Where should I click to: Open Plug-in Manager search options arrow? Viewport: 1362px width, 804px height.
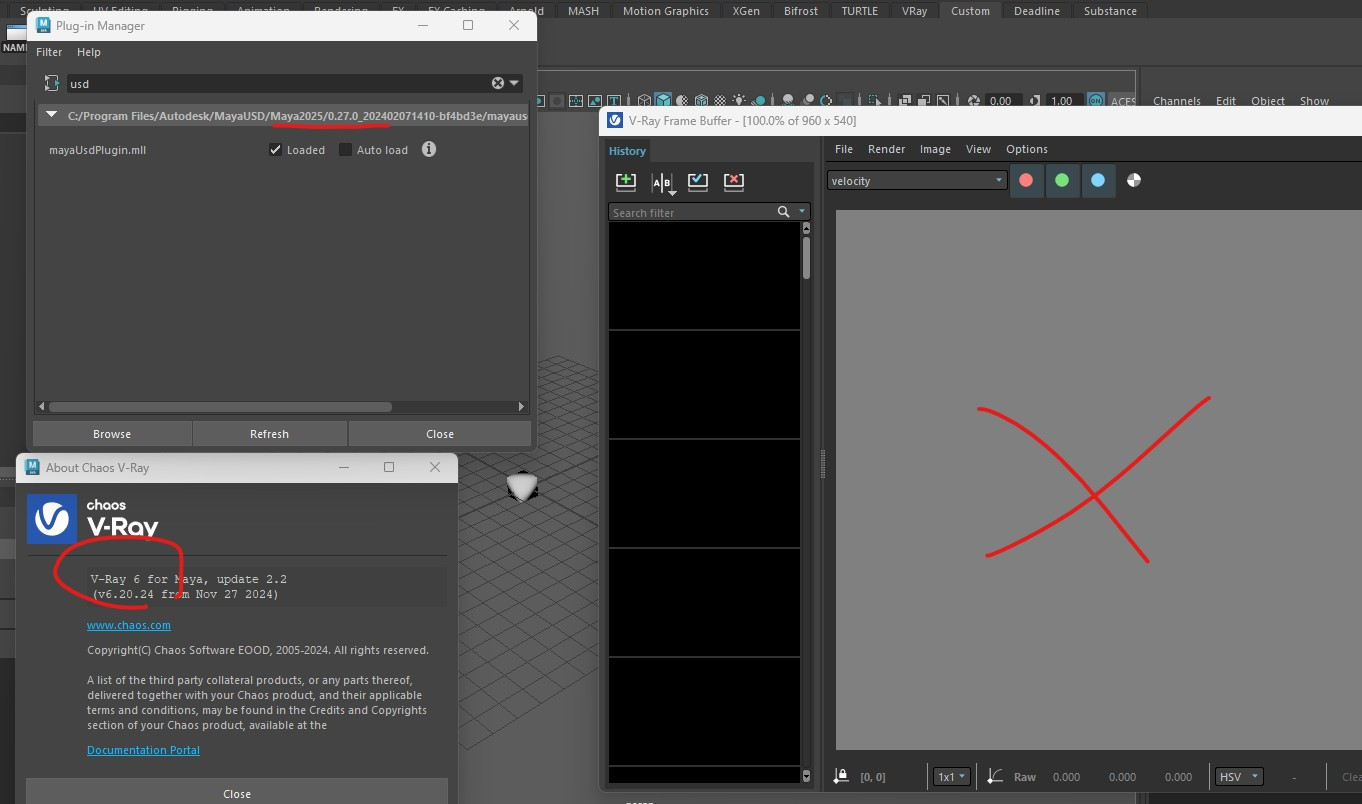[x=514, y=83]
